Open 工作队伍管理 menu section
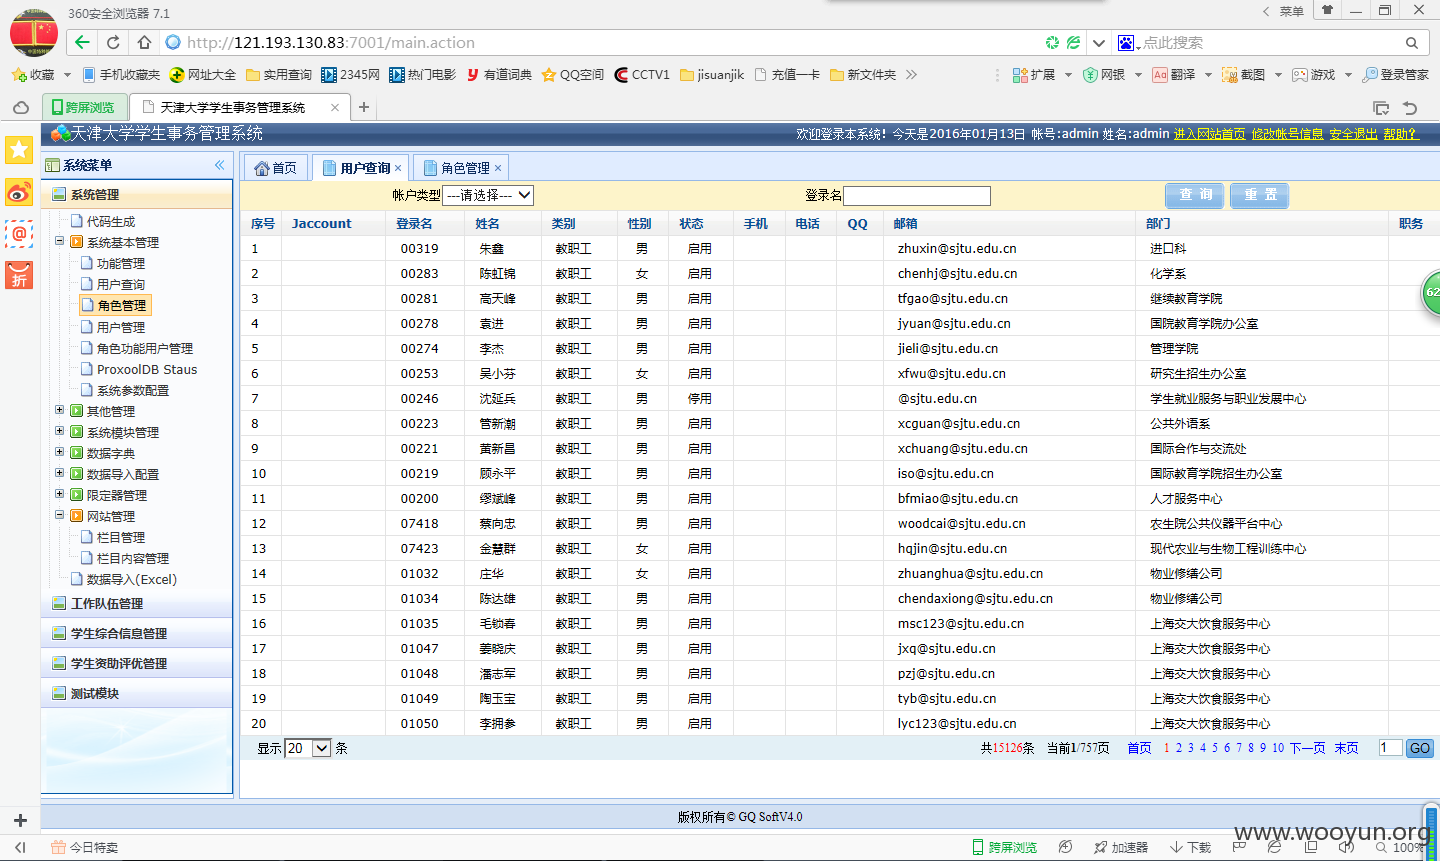Viewport: 1440px width, 861px height. click(x=137, y=603)
